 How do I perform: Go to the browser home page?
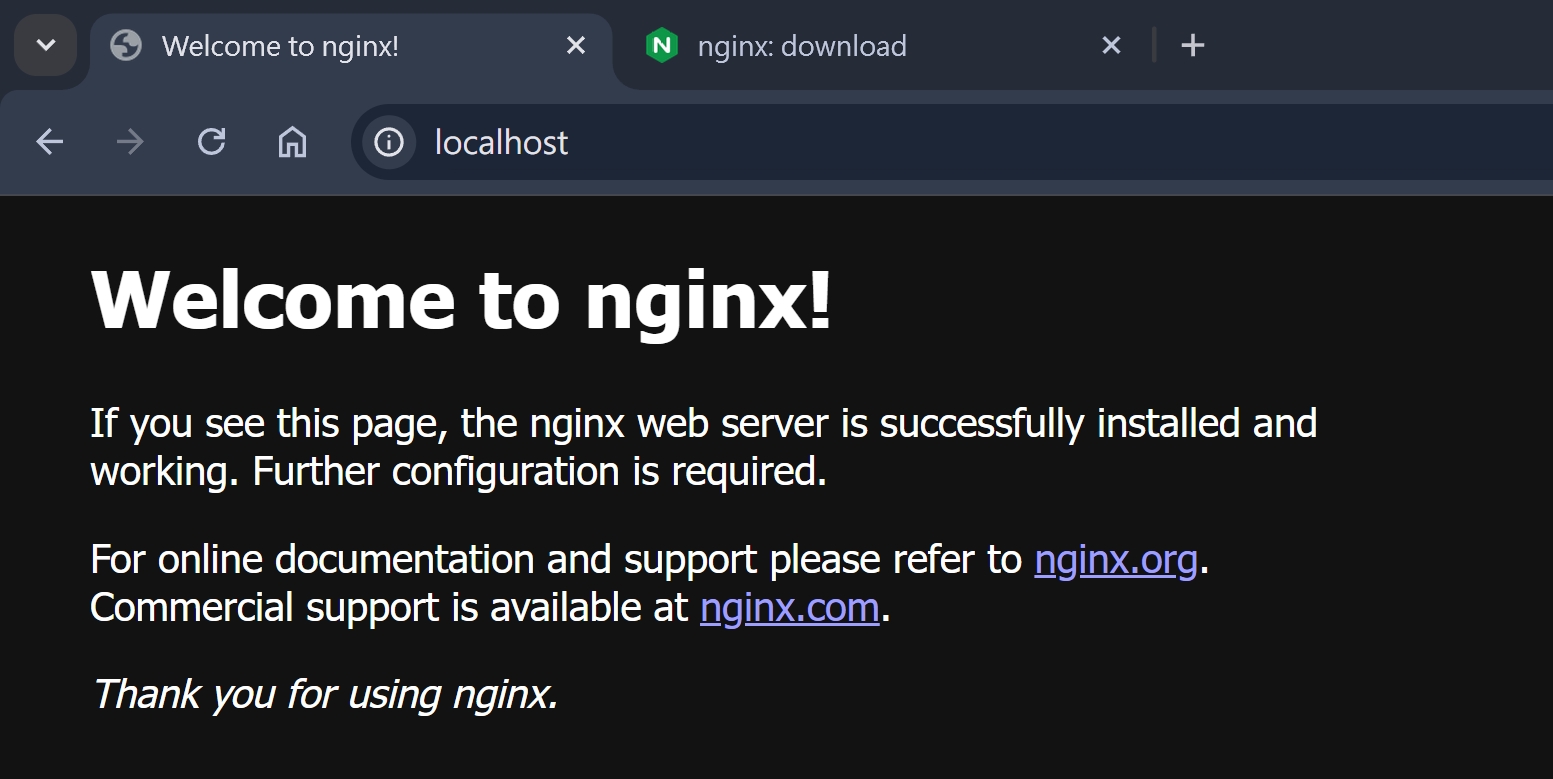click(x=292, y=142)
